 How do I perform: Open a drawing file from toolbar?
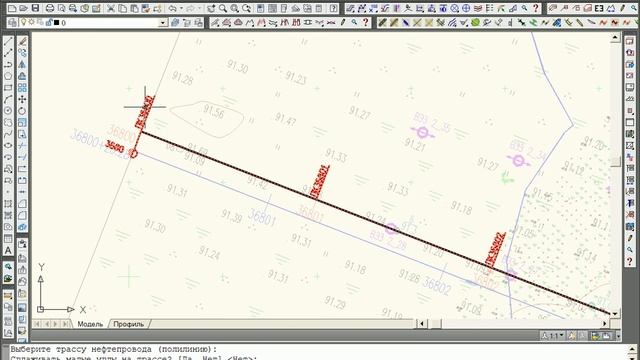[x=24, y=8]
